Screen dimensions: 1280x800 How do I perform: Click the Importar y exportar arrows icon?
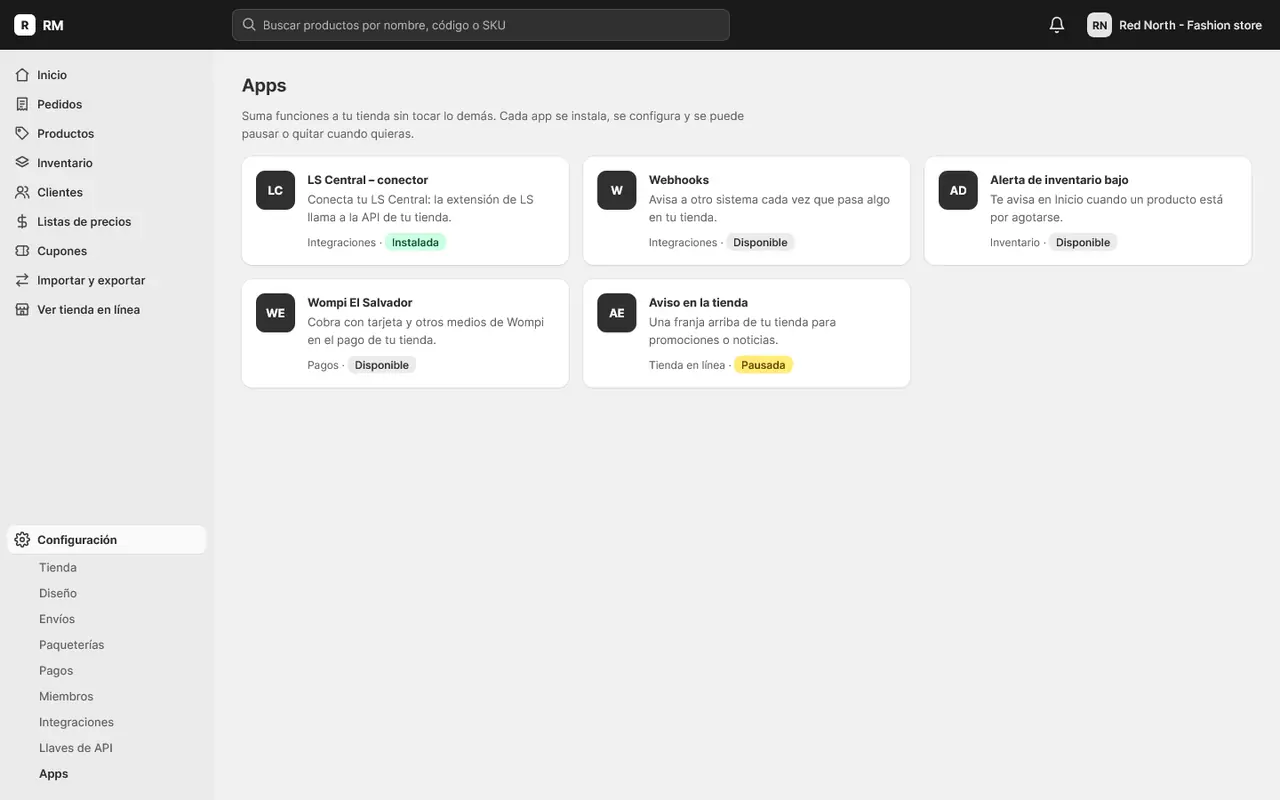[x=22, y=280]
